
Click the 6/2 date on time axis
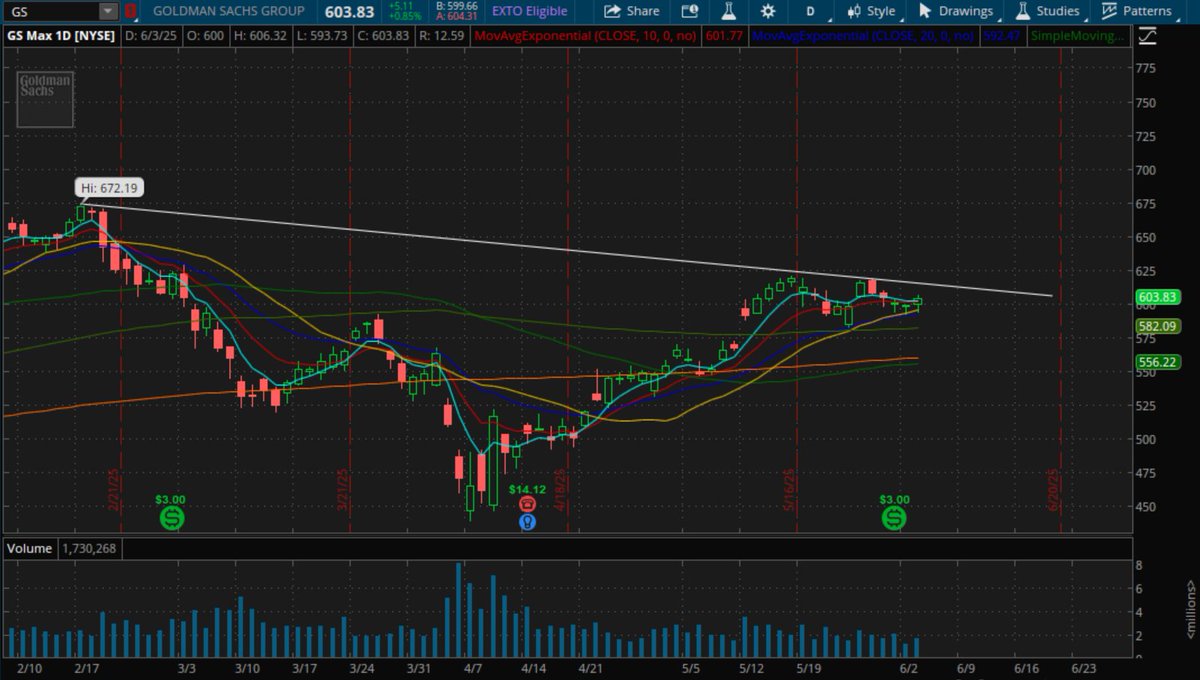point(908,668)
